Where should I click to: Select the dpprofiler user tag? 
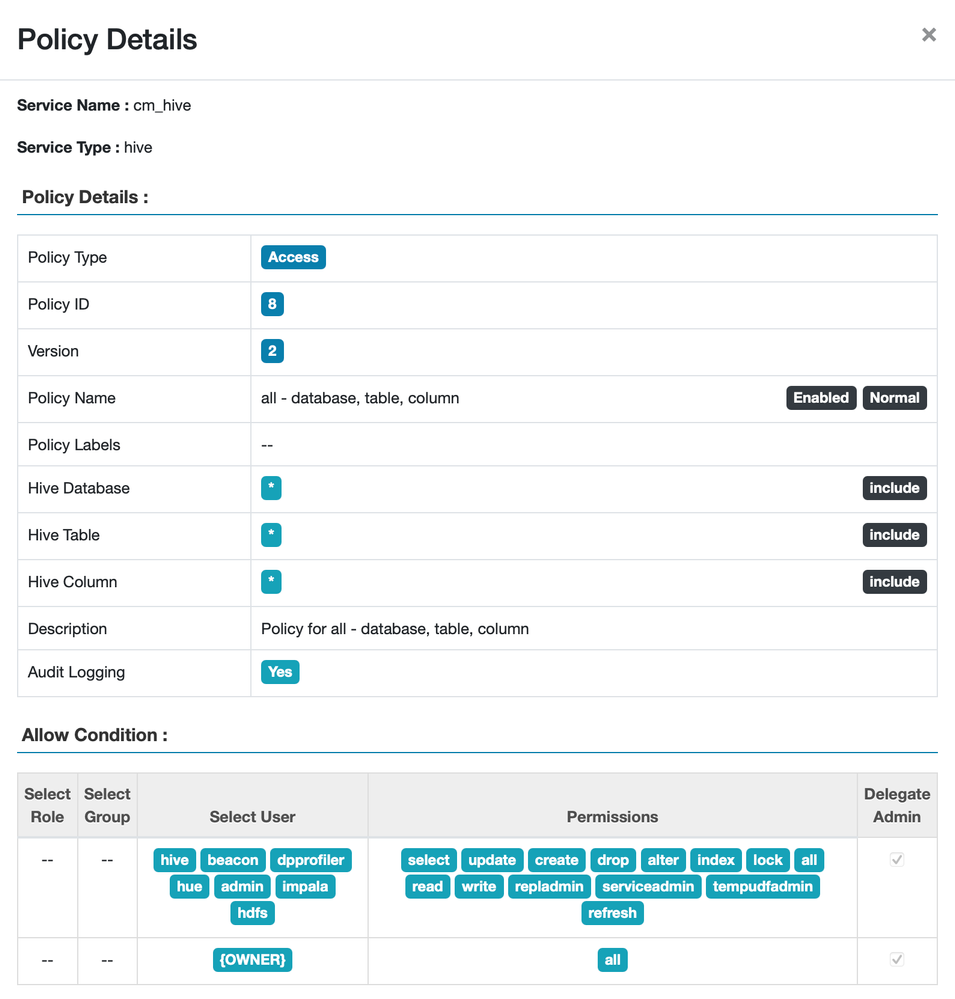click(x=310, y=860)
